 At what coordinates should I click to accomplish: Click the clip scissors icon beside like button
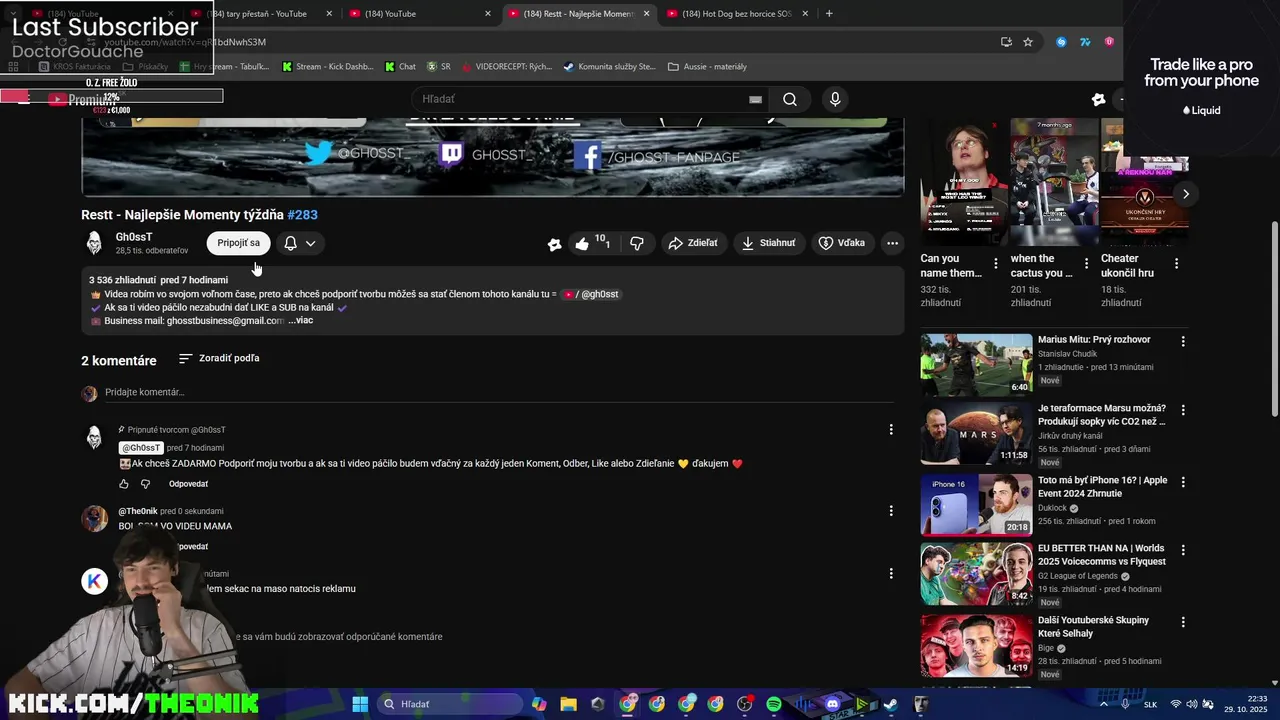pos(554,244)
